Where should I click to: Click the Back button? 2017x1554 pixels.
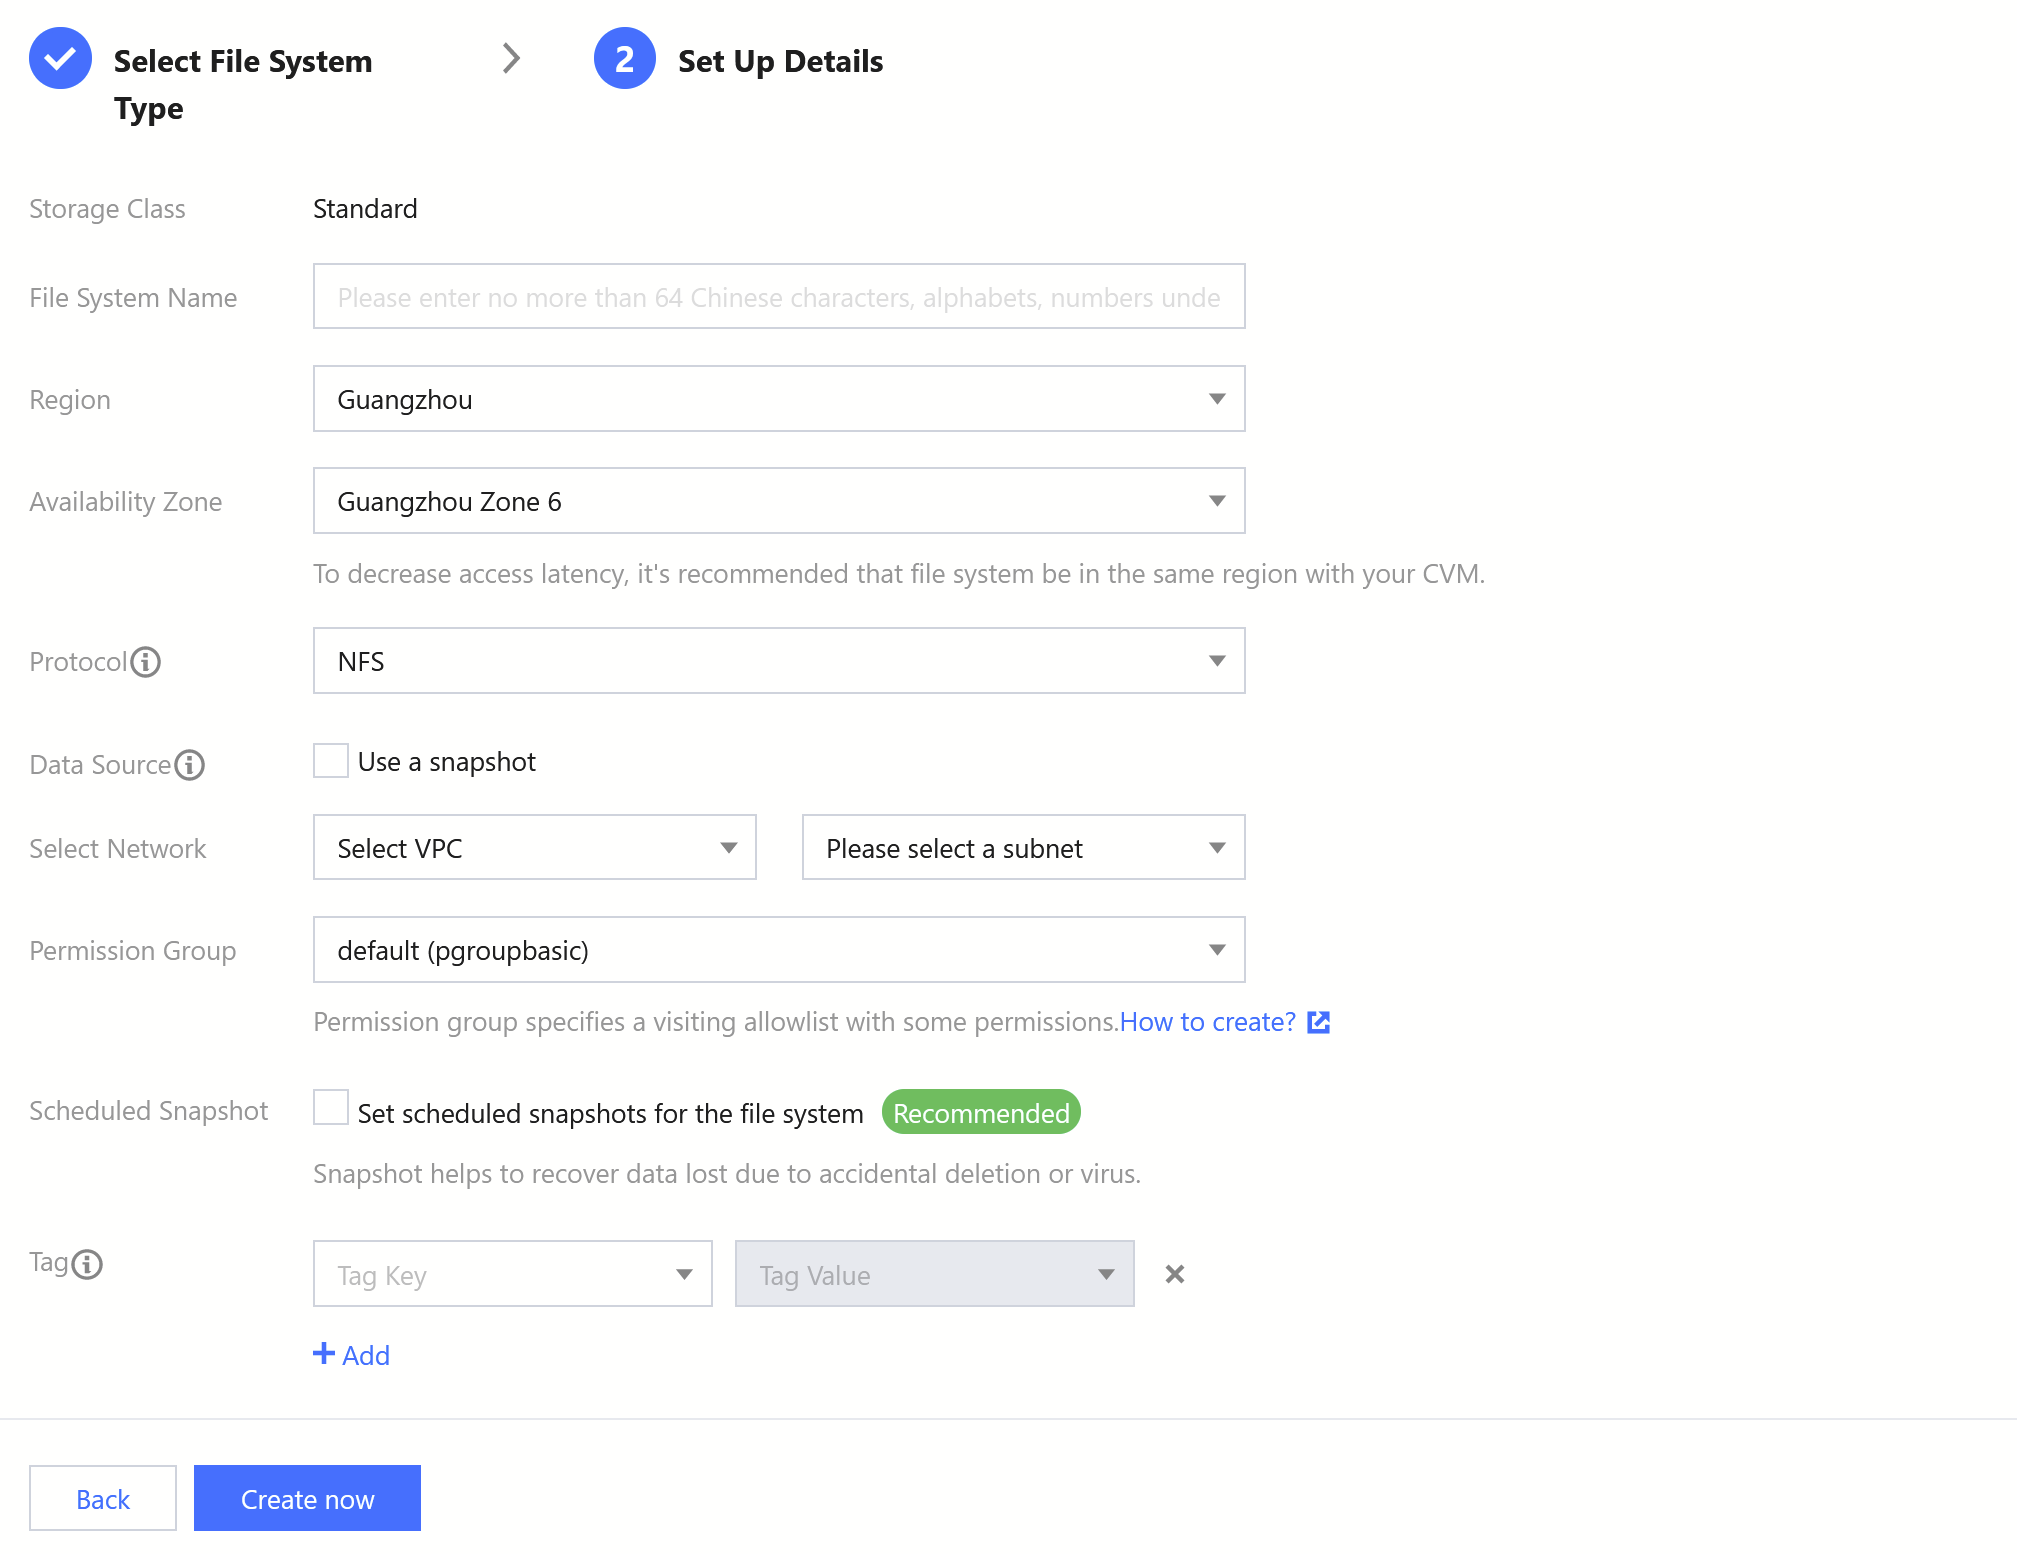(x=103, y=1498)
